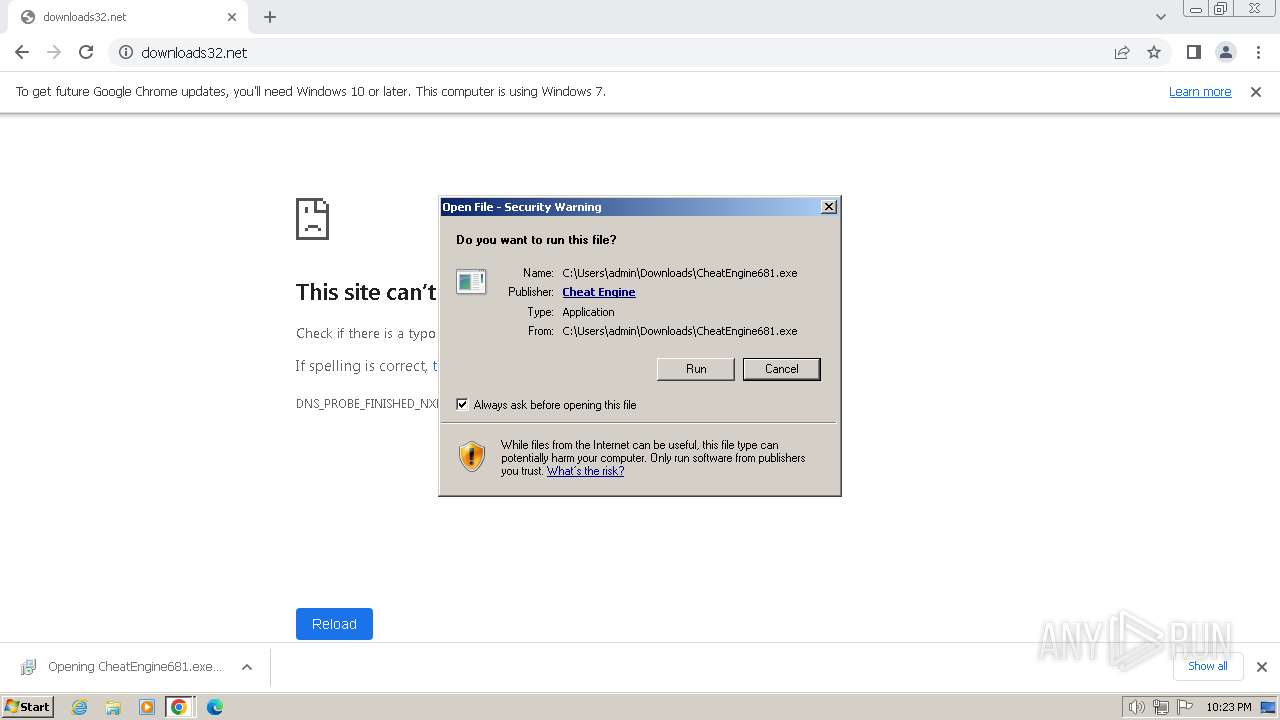Go back to the previous page
This screenshot has height=720, width=1280.
(22, 52)
